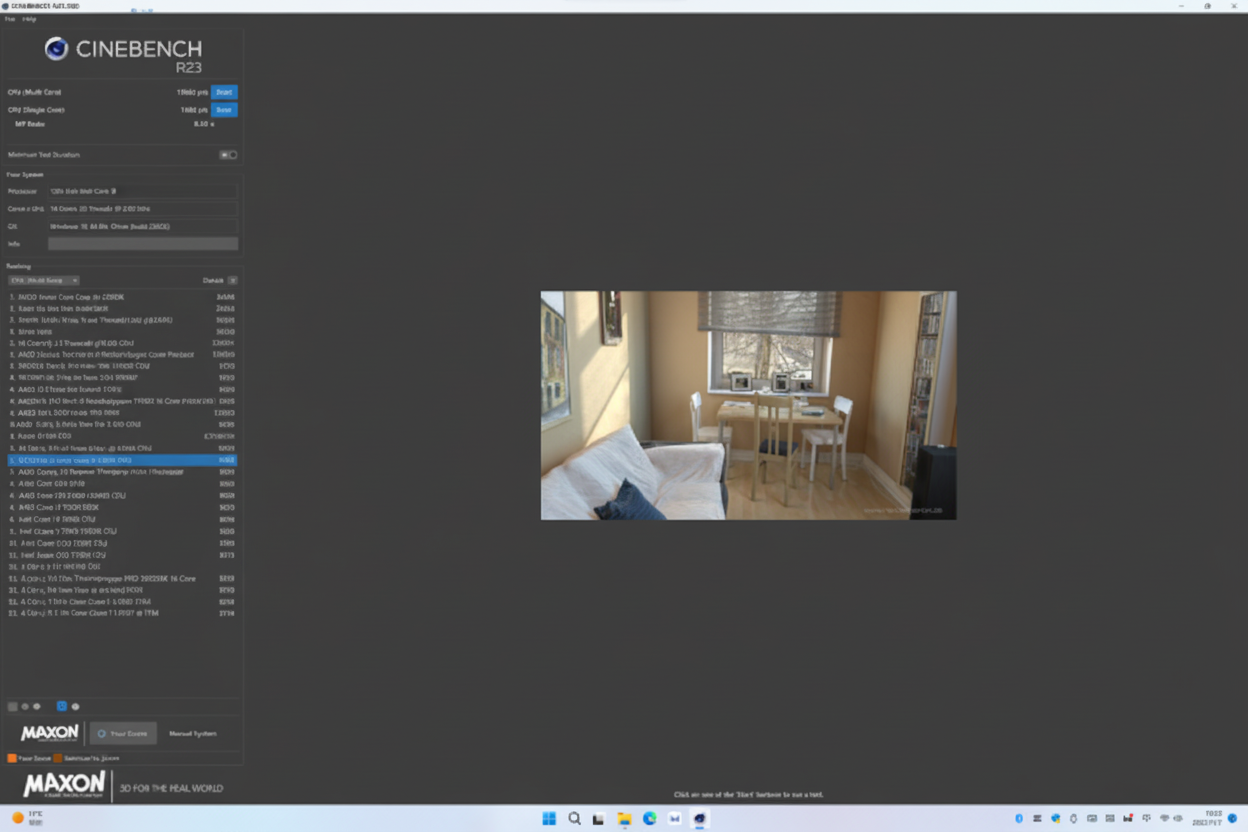Image resolution: width=1248 pixels, height=832 pixels.
Task: Click the orange Your Score legend swatch
Action: pos(11,758)
